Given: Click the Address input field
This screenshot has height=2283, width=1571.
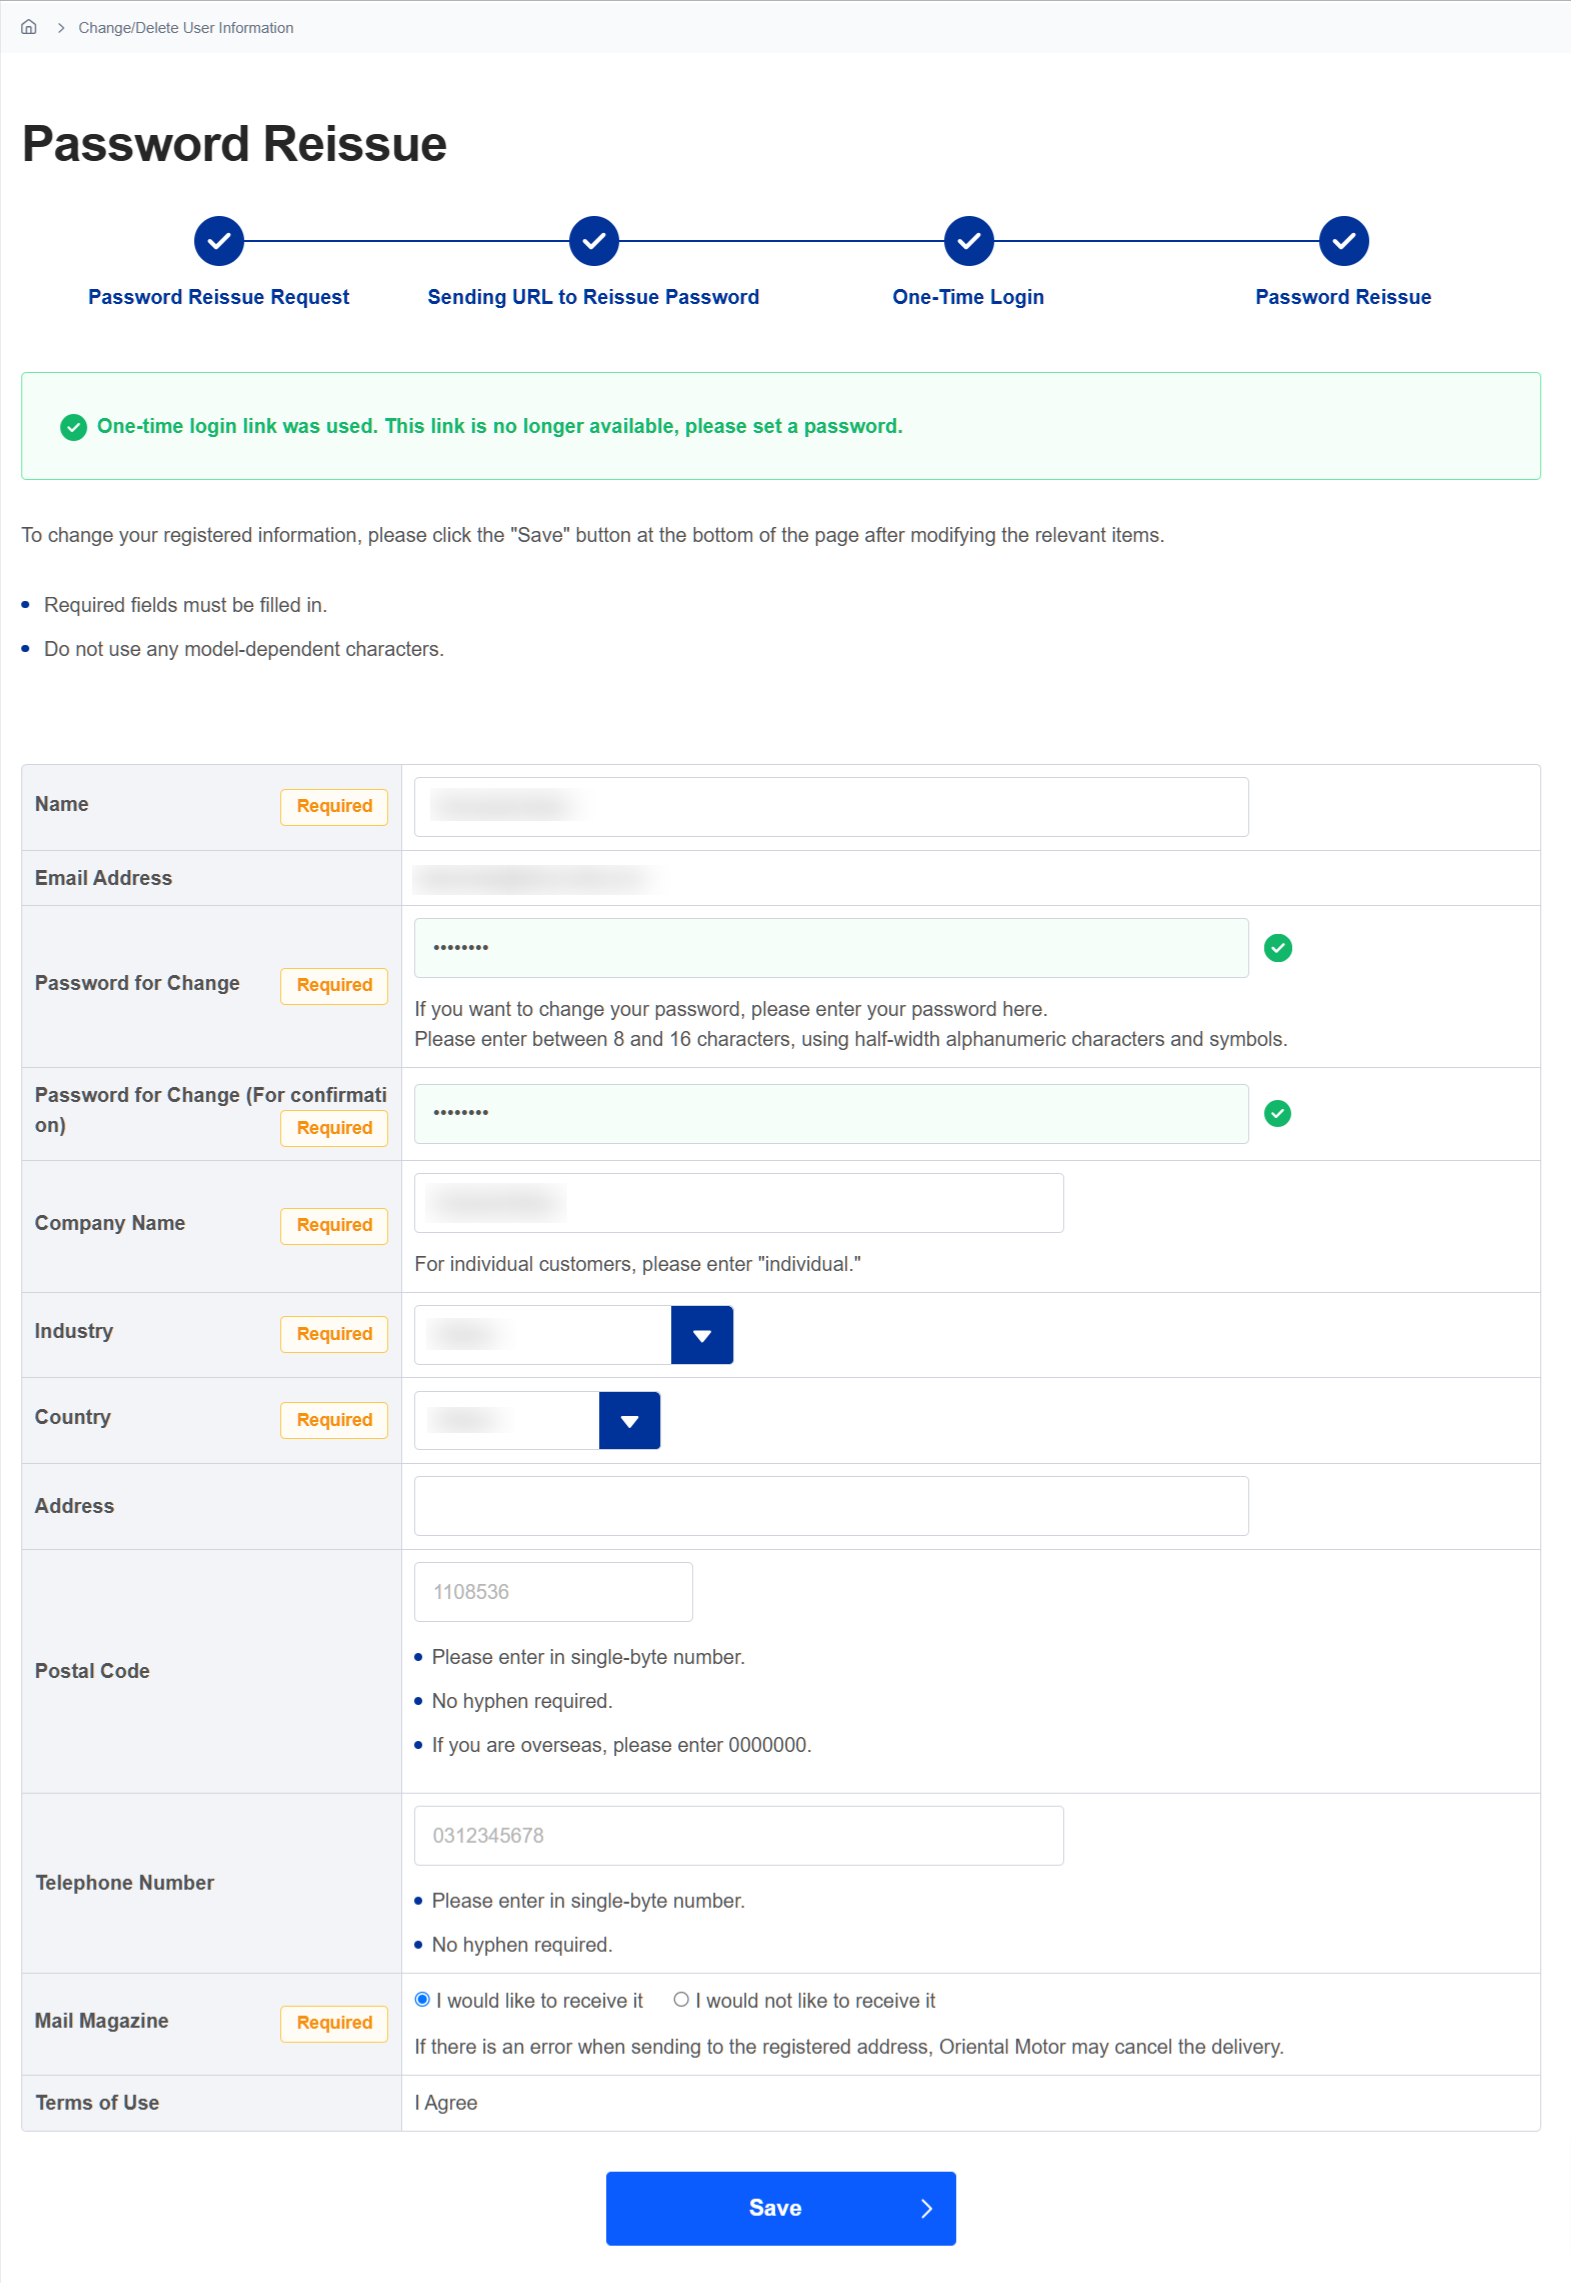Looking at the screenshot, I should tap(831, 1506).
